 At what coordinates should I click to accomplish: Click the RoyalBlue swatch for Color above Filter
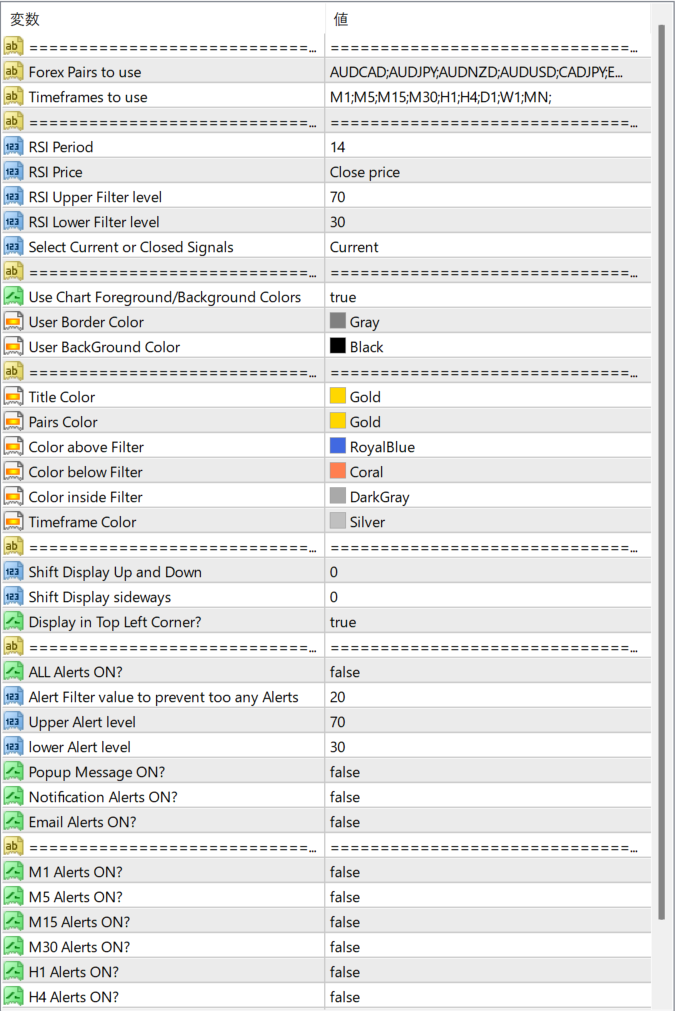(x=338, y=446)
